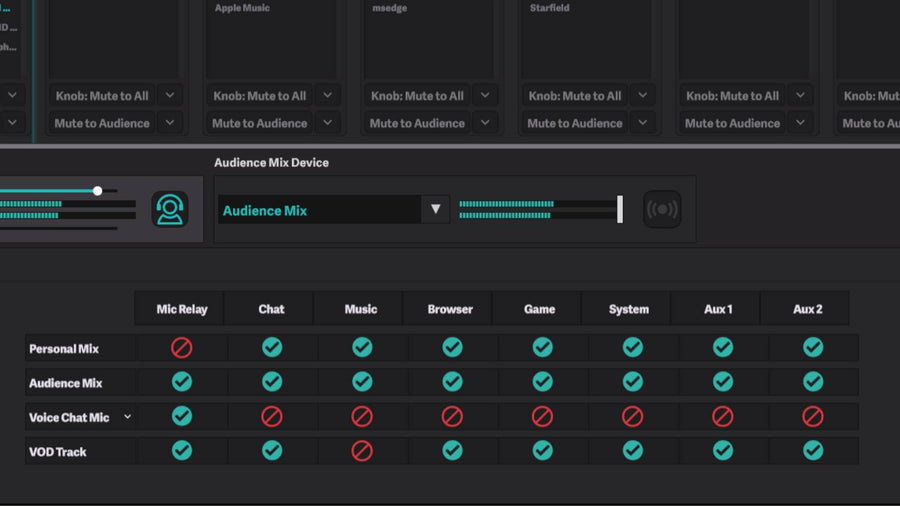Image resolution: width=900 pixels, height=506 pixels.
Task: Click the Apple Music channel app box
Action: coord(271,39)
